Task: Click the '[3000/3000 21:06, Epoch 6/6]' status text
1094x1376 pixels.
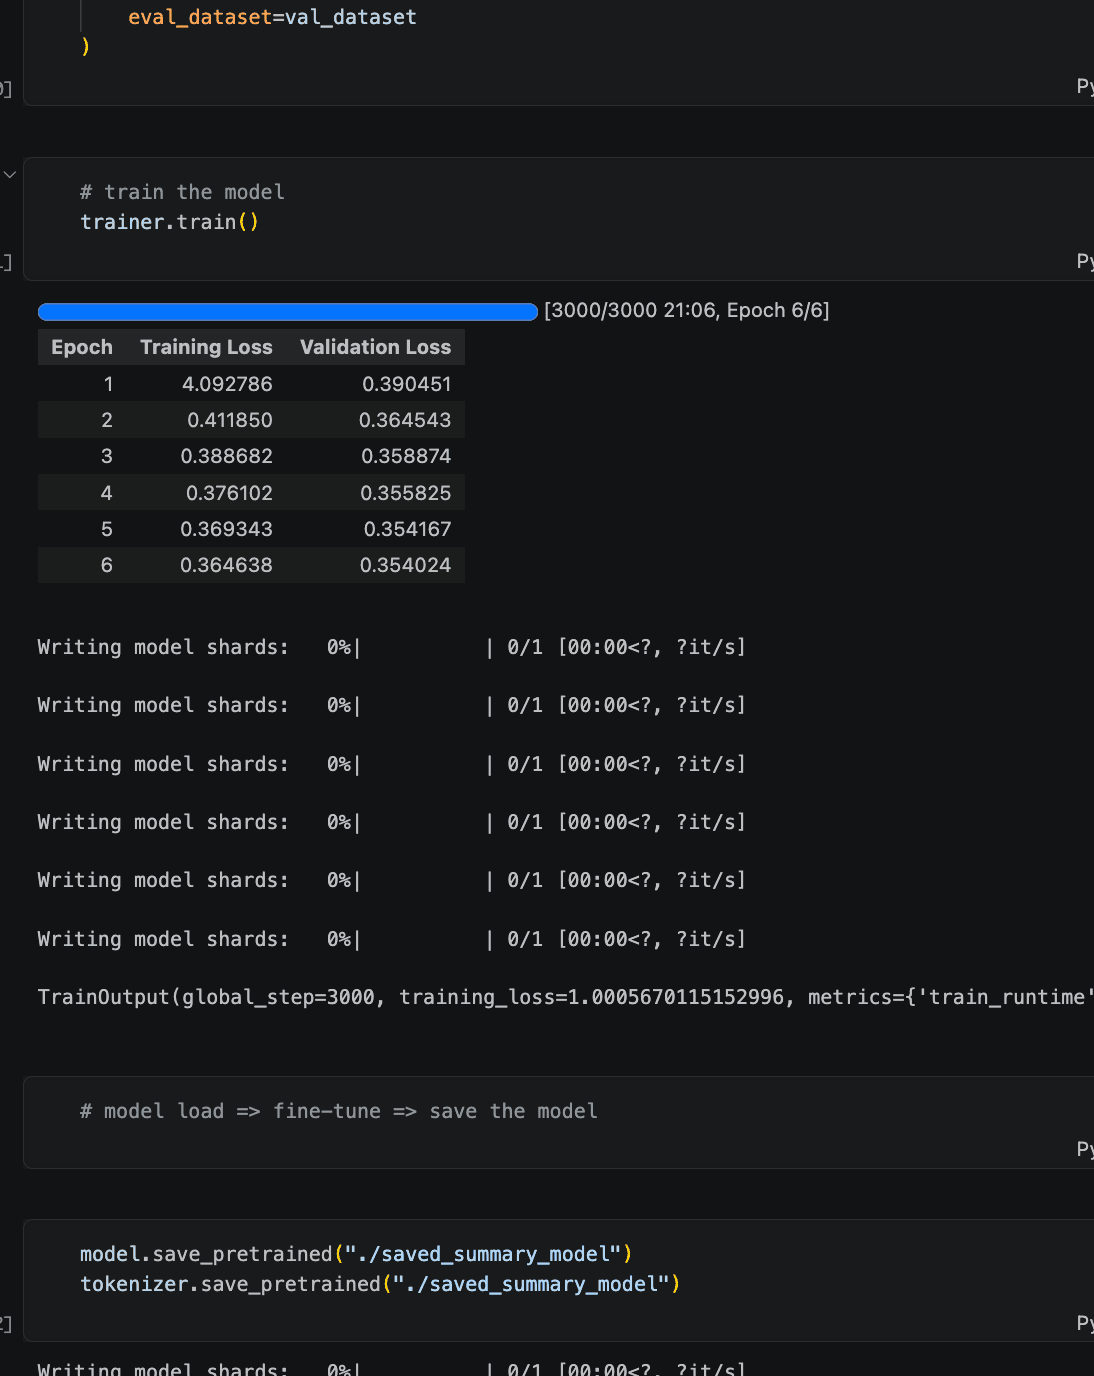Action: [686, 311]
